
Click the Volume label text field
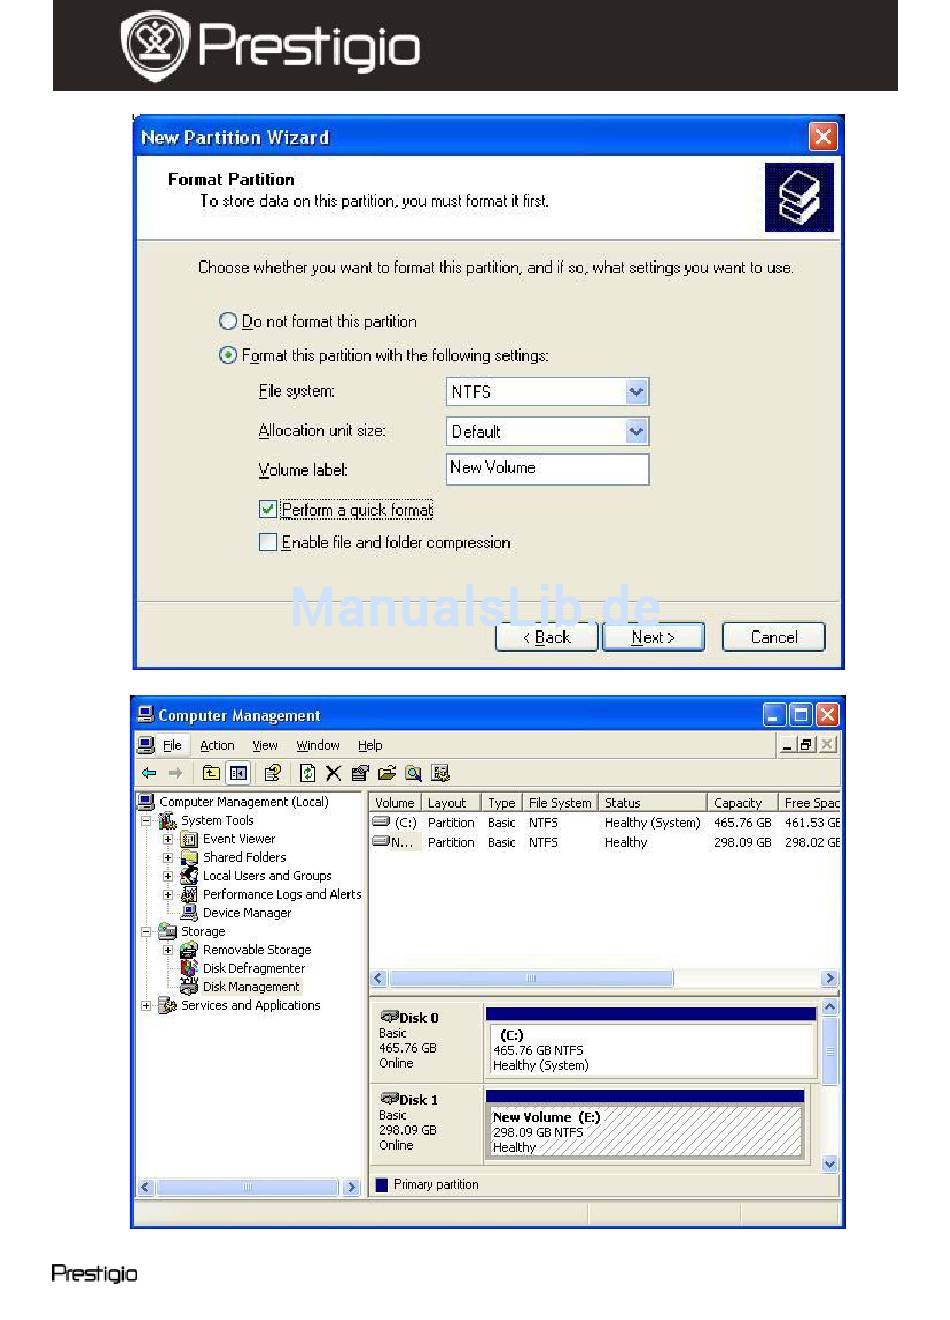pyautogui.click(x=547, y=469)
